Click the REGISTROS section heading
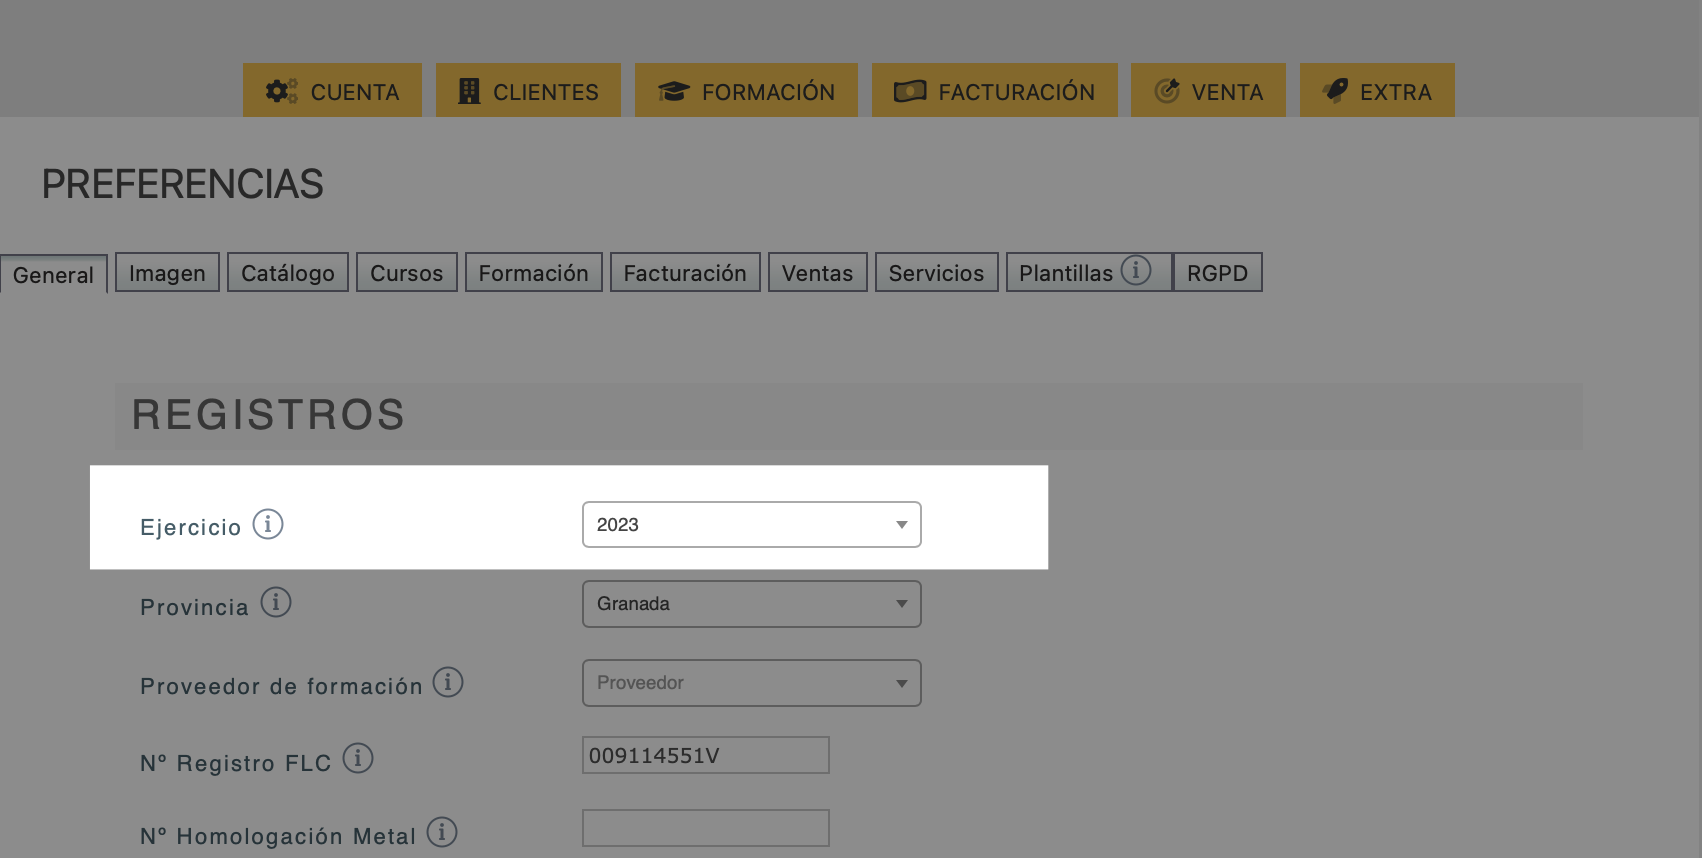This screenshot has width=1702, height=858. (x=269, y=415)
